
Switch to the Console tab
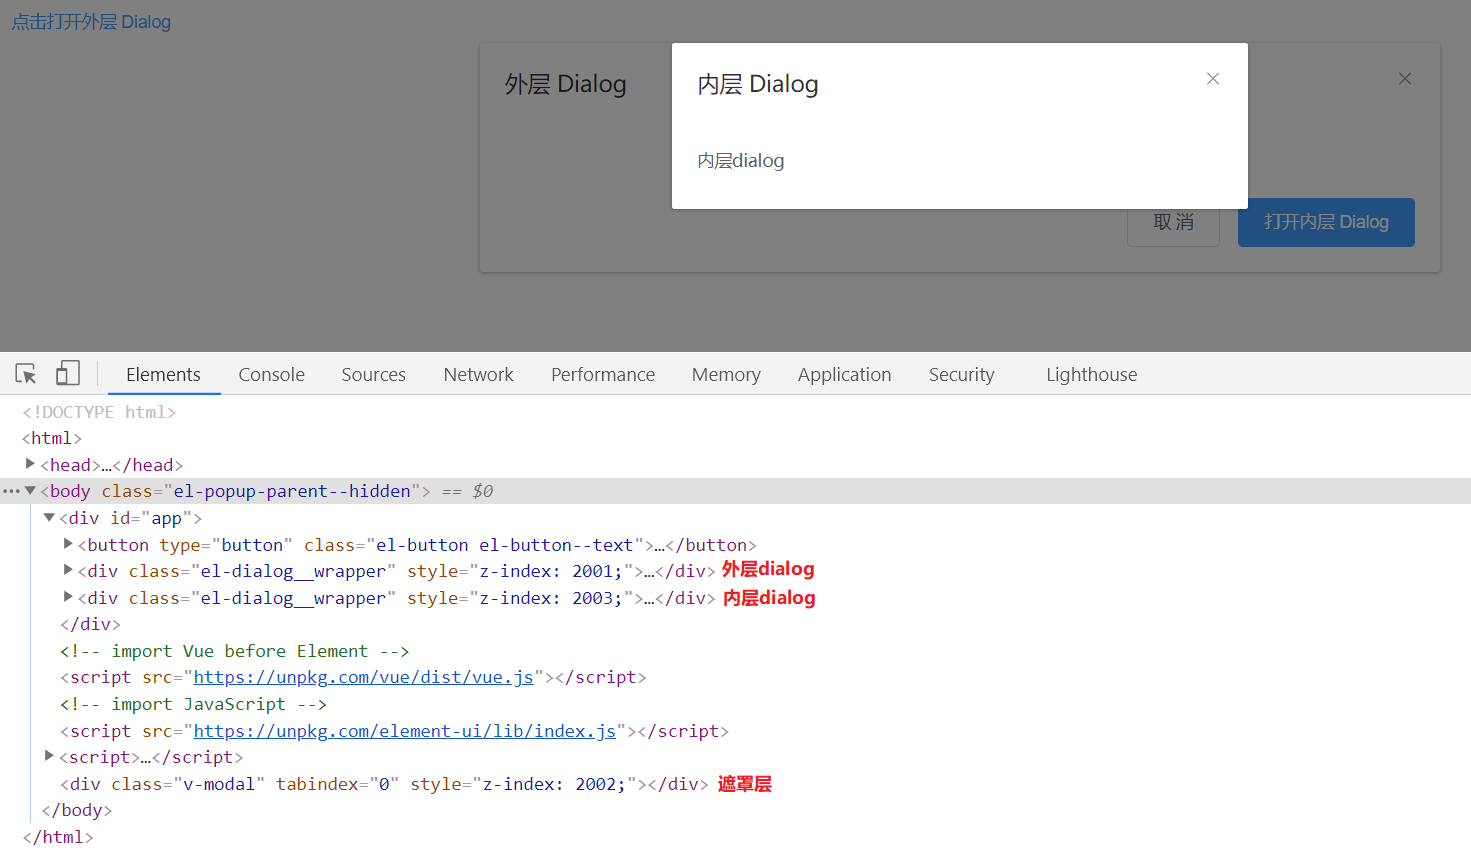[271, 374]
